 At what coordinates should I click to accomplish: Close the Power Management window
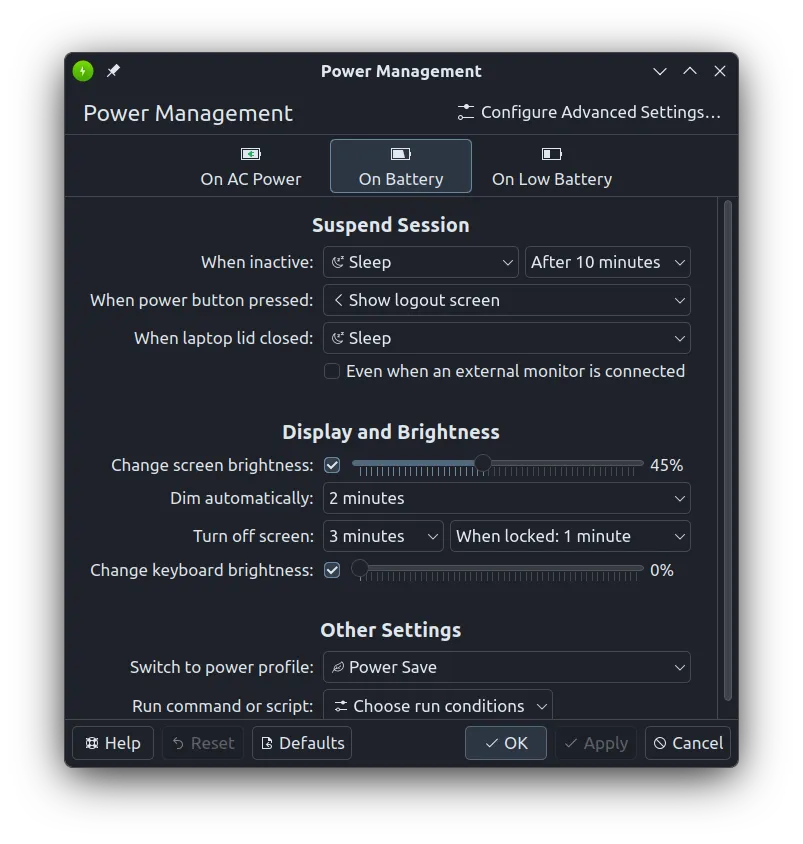pyautogui.click(x=720, y=71)
